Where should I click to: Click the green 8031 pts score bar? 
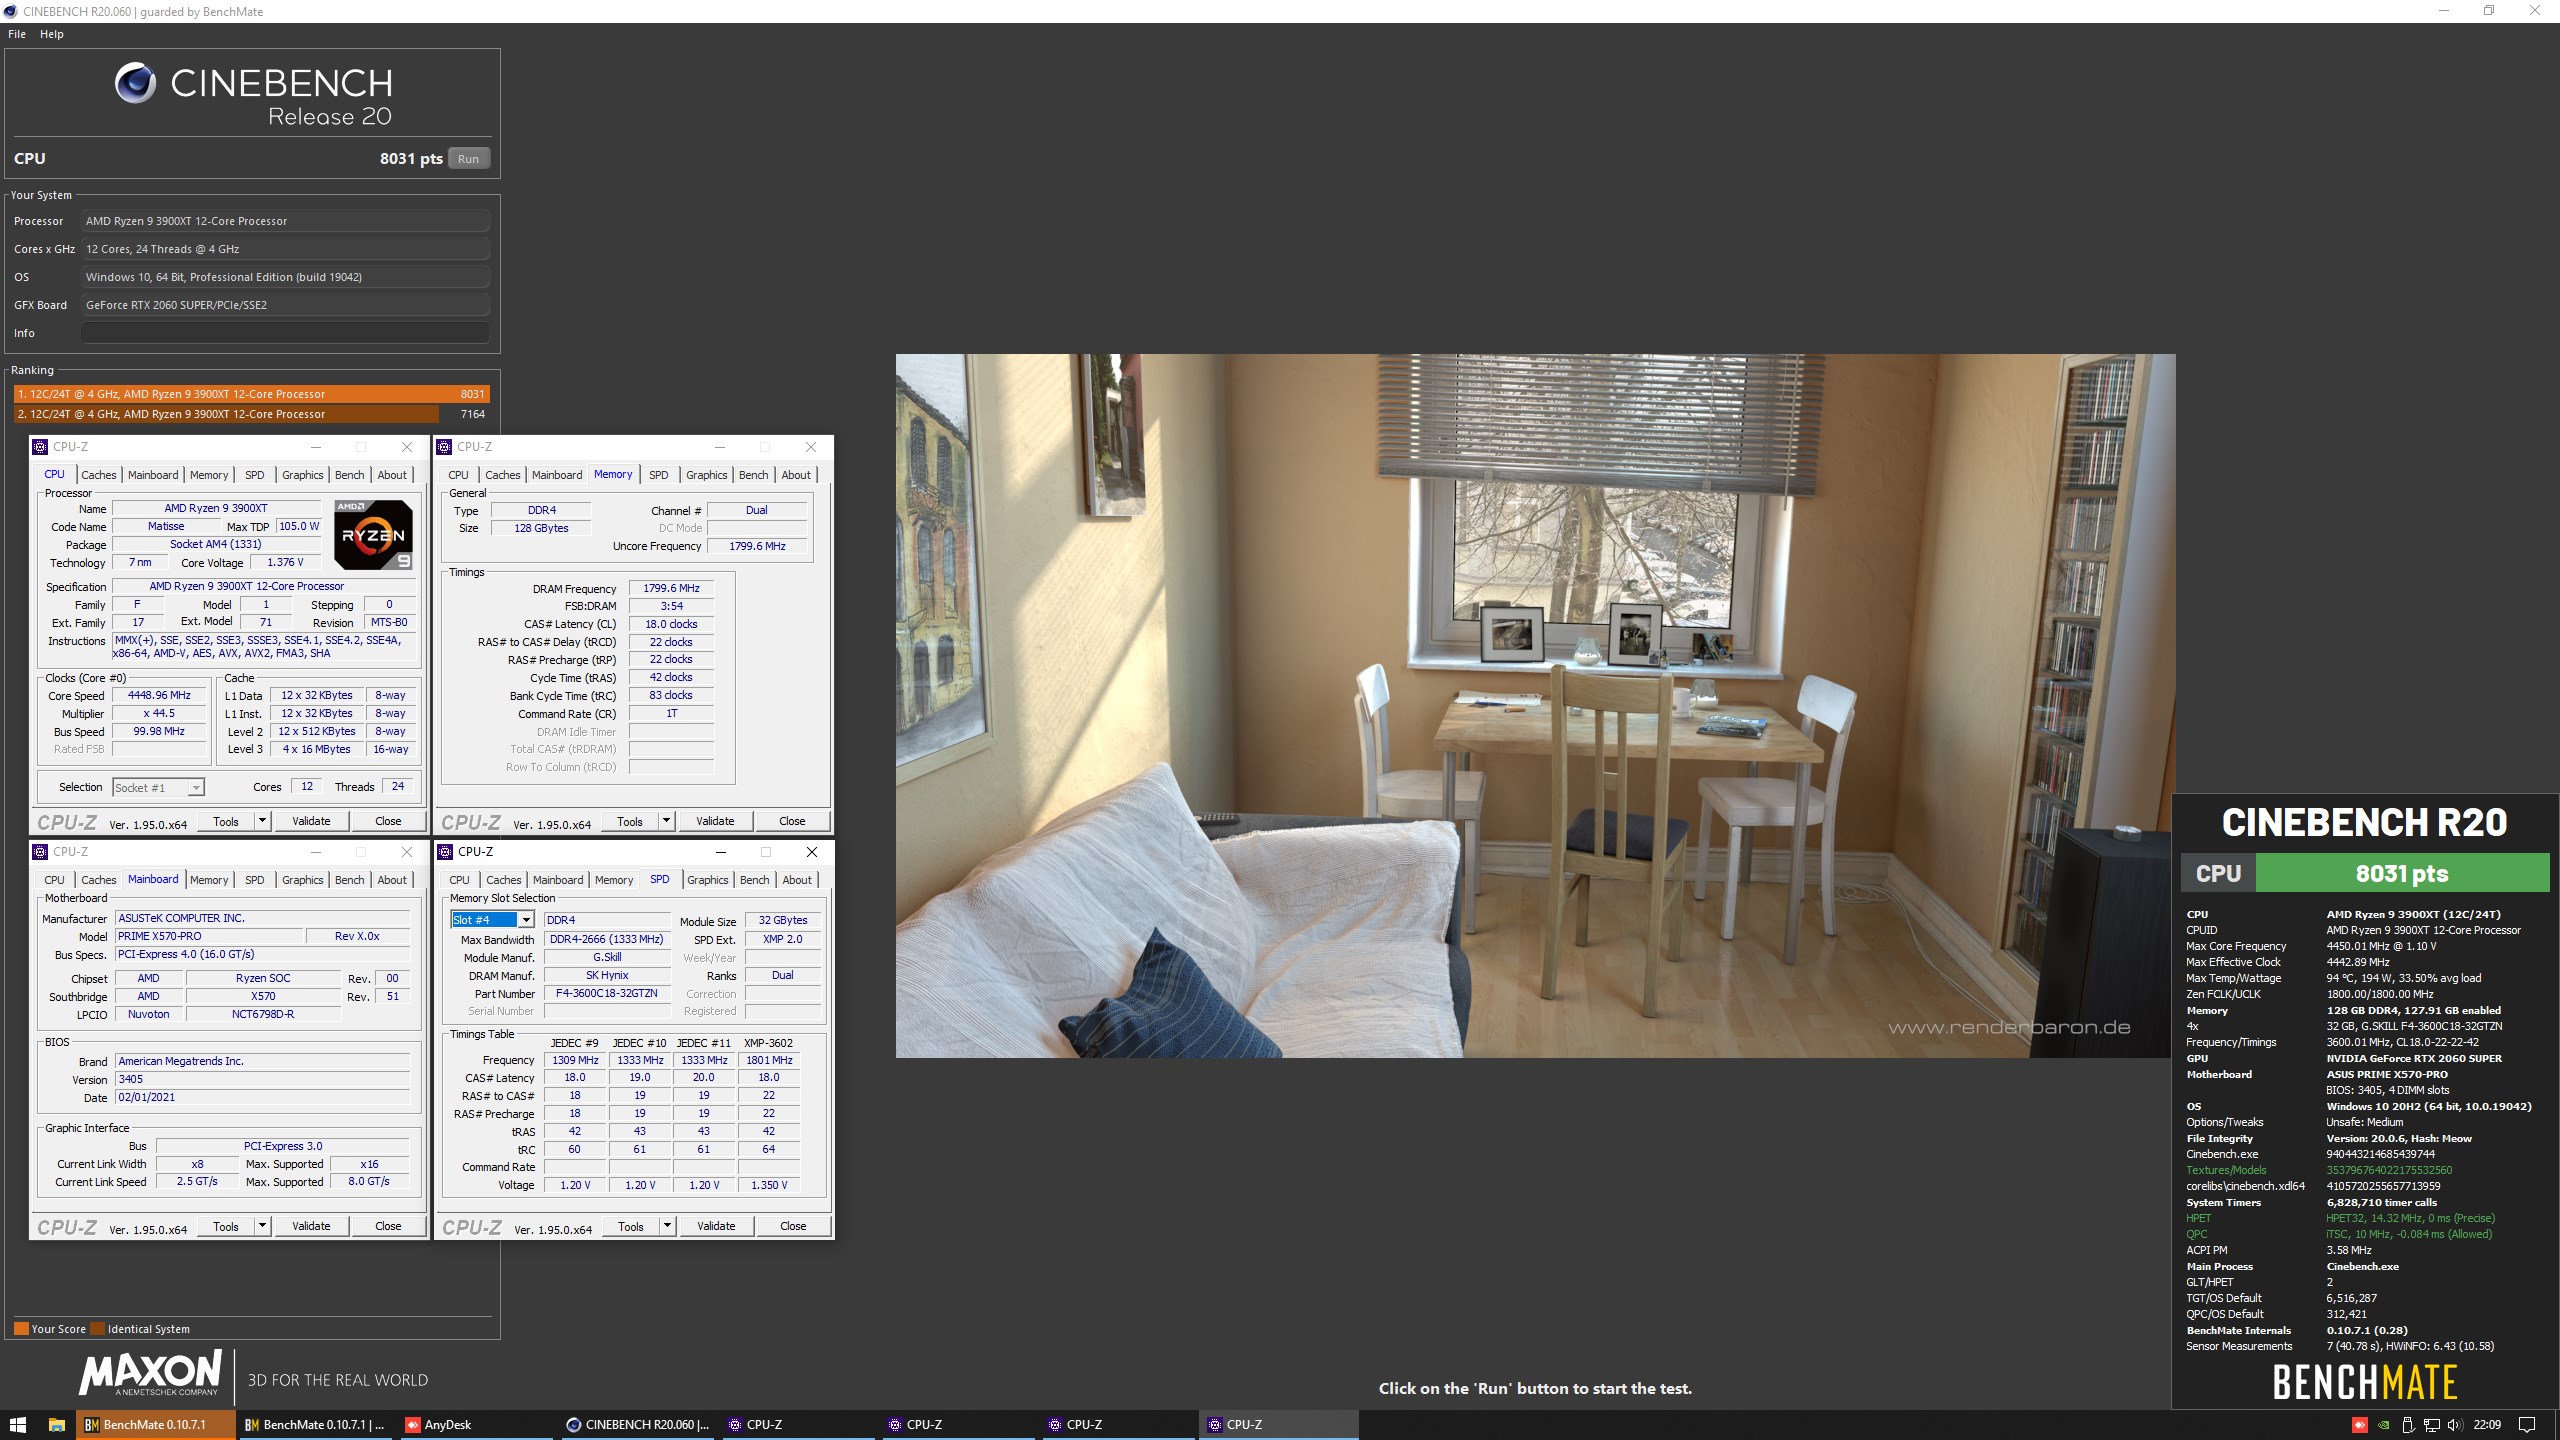(2402, 873)
